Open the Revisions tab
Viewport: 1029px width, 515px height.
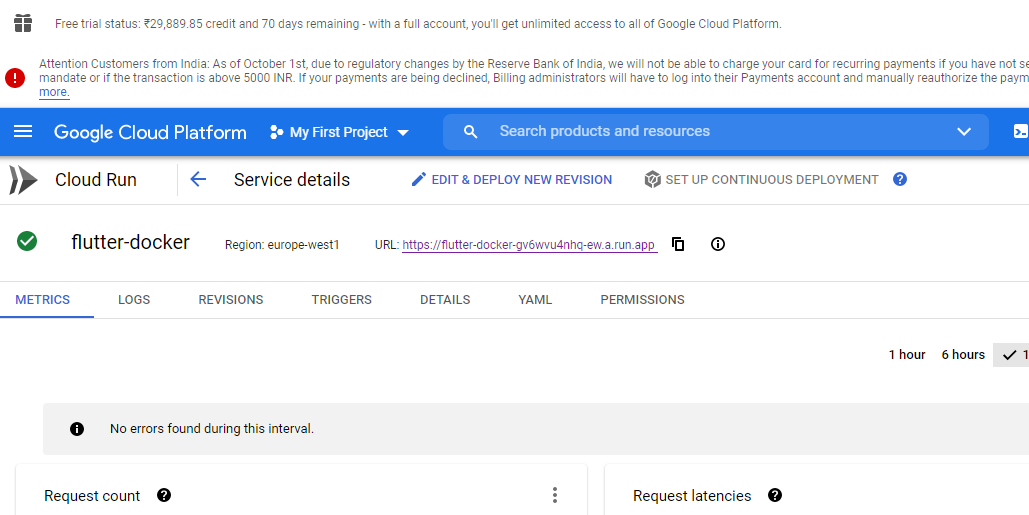pos(231,300)
